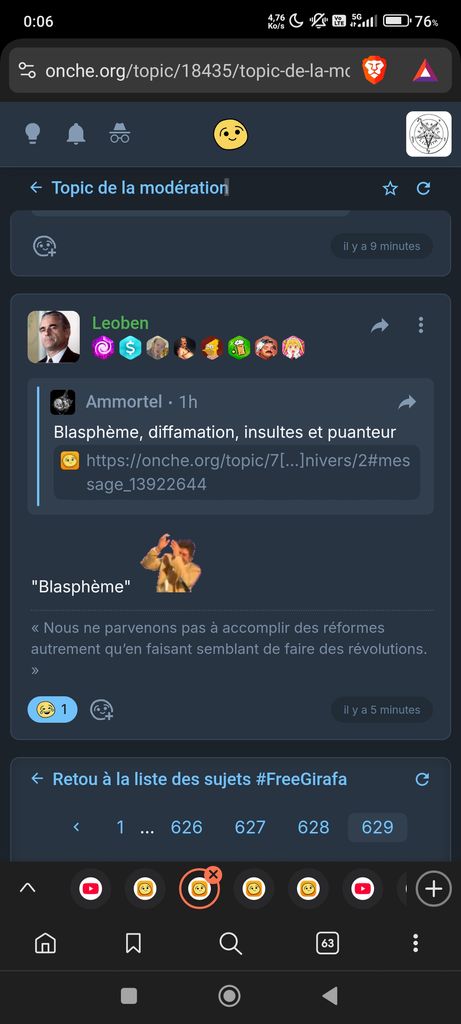Open profile avatar with pentagram image
Screen dimensions: 461x1024
428,134
